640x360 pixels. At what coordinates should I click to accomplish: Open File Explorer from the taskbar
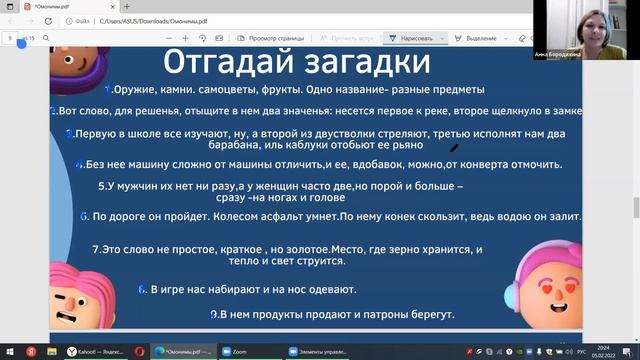coord(51,351)
